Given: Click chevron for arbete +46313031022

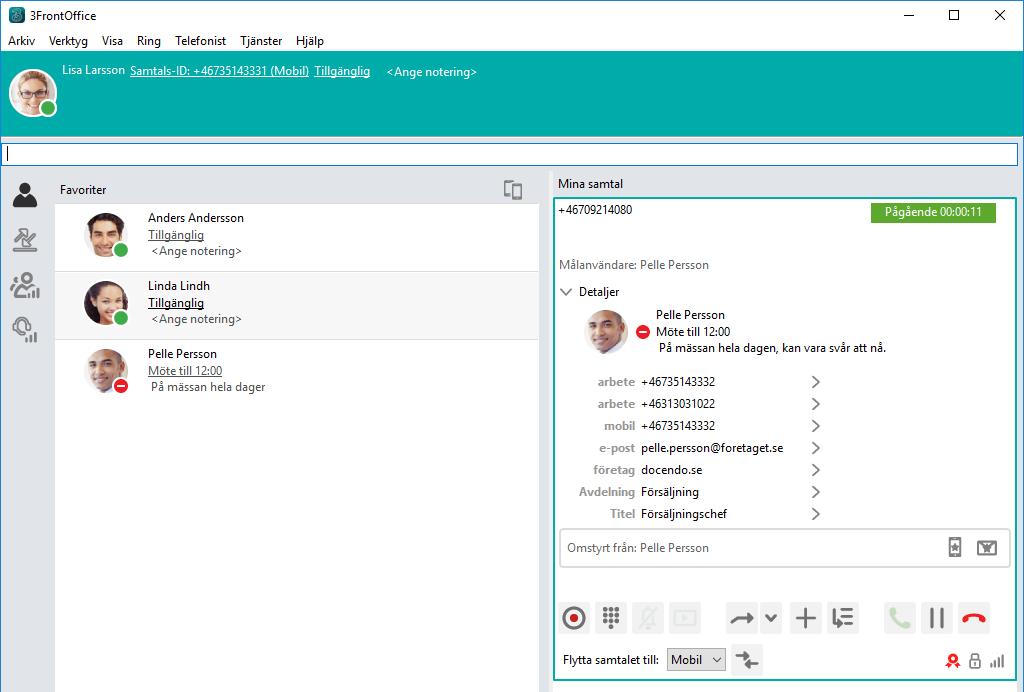Looking at the screenshot, I should pyautogui.click(x=816, y=404).
